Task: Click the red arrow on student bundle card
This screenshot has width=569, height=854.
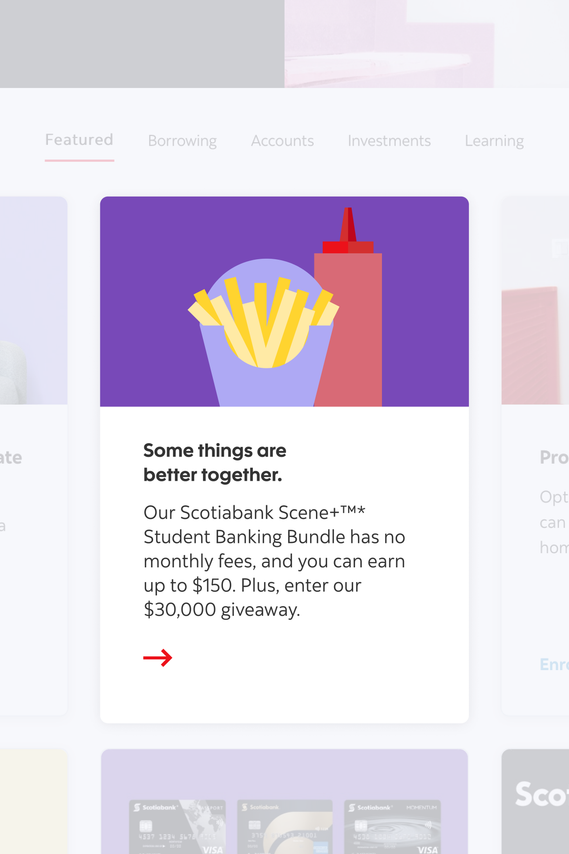Action: point(157,658)
